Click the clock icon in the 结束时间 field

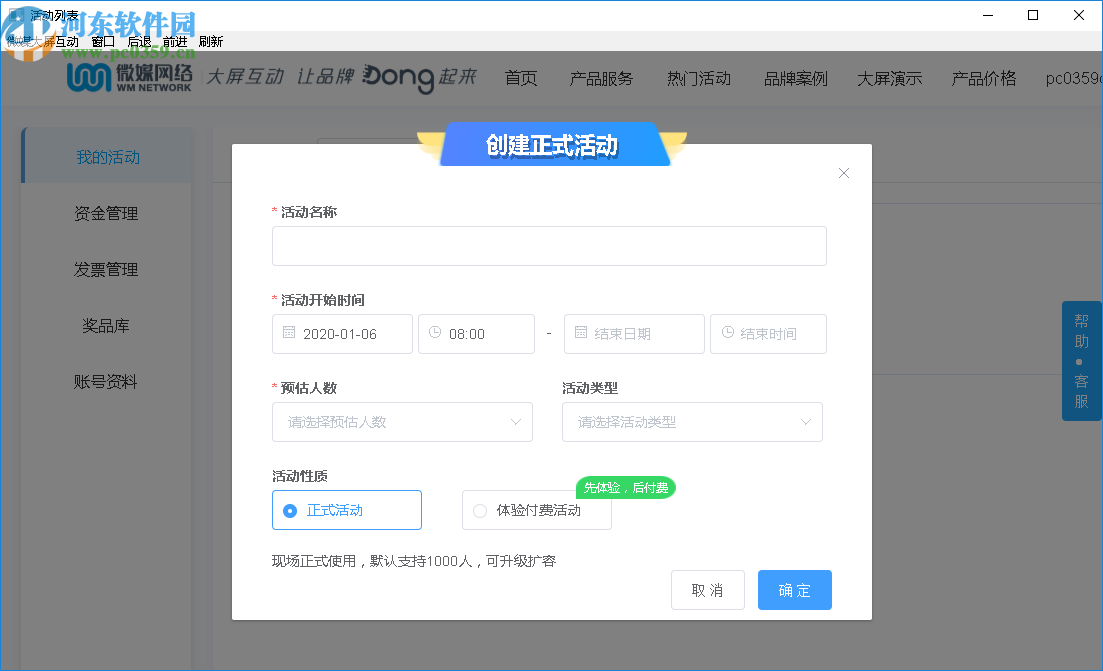pos(727,333)
